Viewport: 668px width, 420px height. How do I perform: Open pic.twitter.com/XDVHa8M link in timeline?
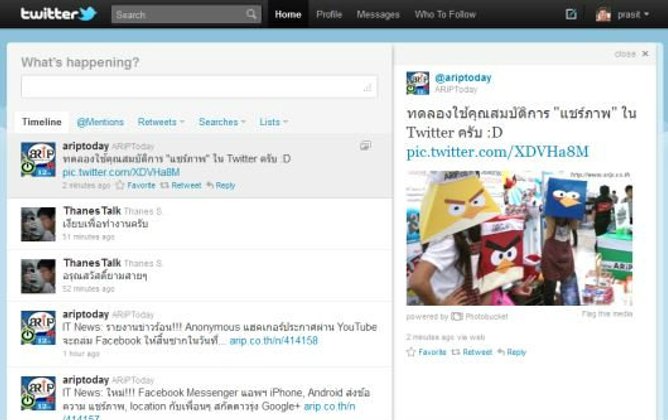pyautogui.click(x=121, y=172)
